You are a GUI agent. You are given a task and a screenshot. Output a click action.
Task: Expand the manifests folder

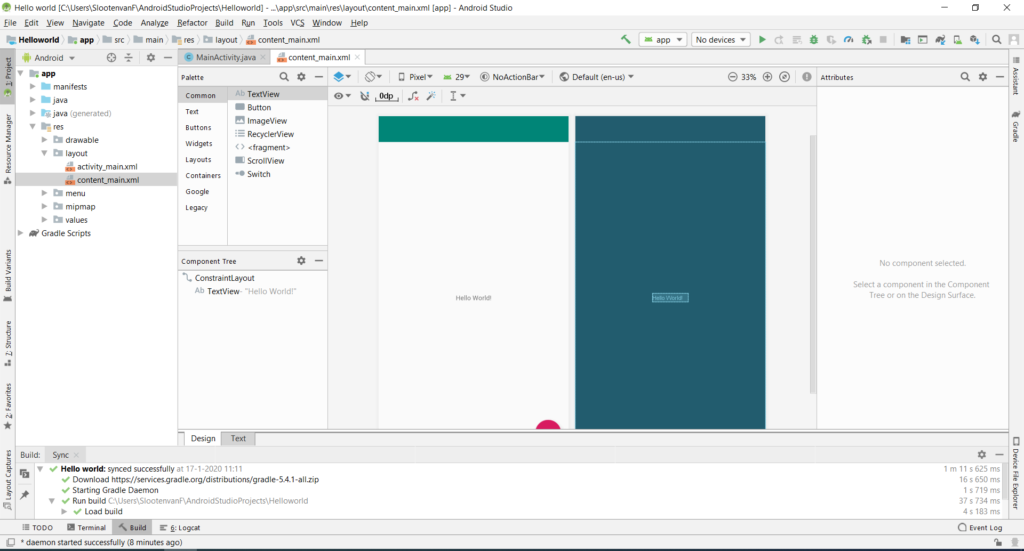click(33, 86)
